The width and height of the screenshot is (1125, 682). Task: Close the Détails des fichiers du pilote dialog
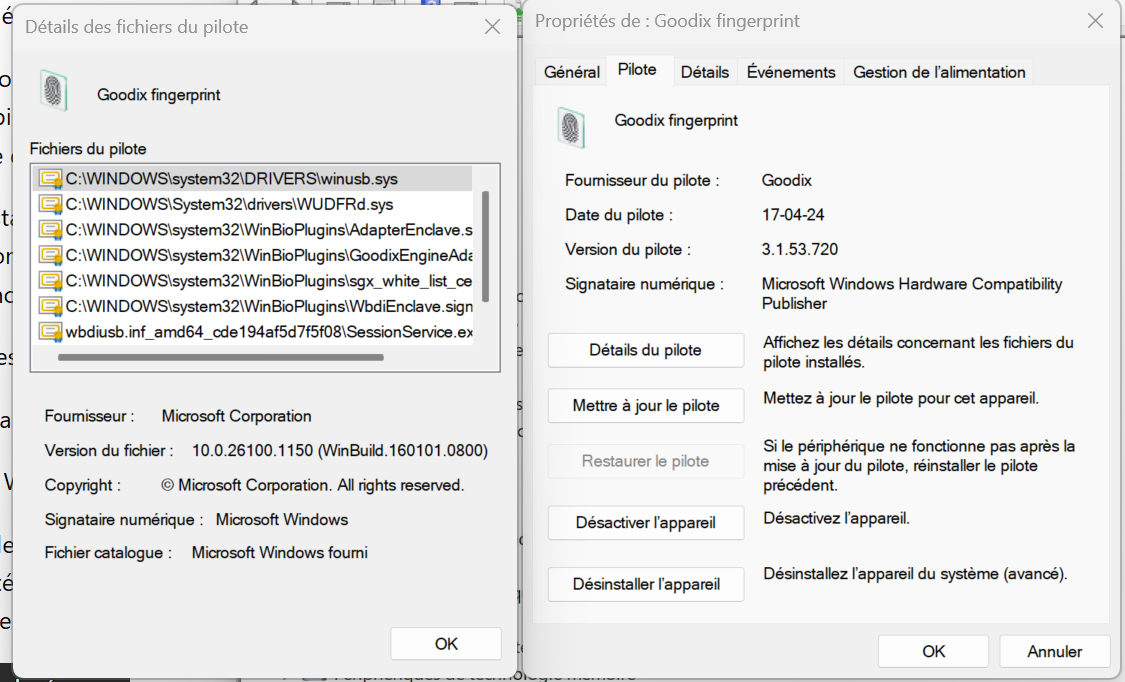492,27
